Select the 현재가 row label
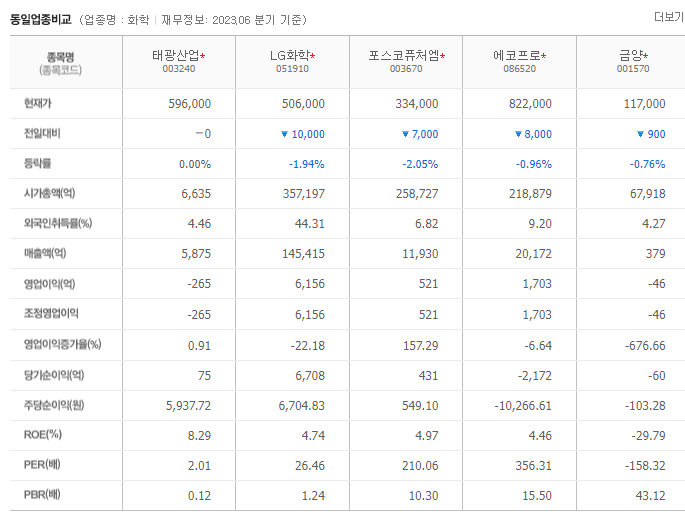 38,103
